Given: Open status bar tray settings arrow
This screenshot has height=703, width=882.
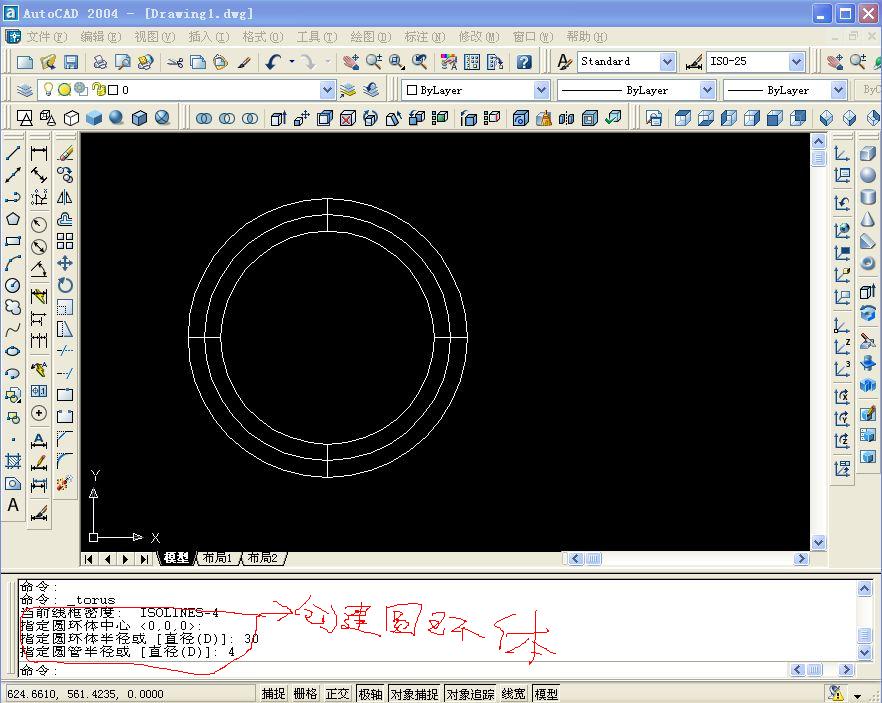Looking at the screenshot, I should click(857, 695).
